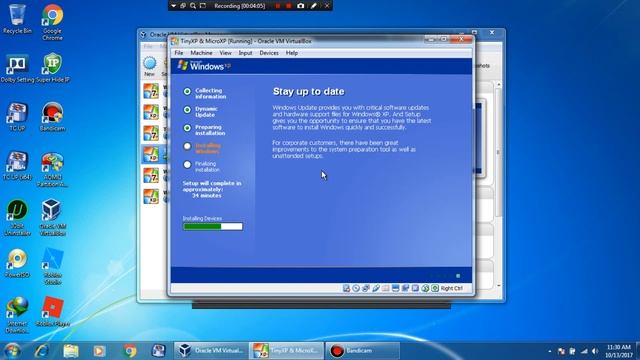Click the mouse integration status icon

pyautogui.click(x=425, y=288)
